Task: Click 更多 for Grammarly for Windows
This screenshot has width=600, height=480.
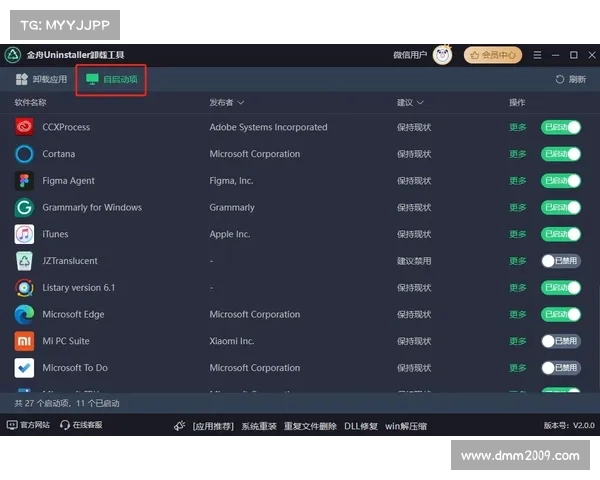Action: pyautogui.click(x=517, y=207)
